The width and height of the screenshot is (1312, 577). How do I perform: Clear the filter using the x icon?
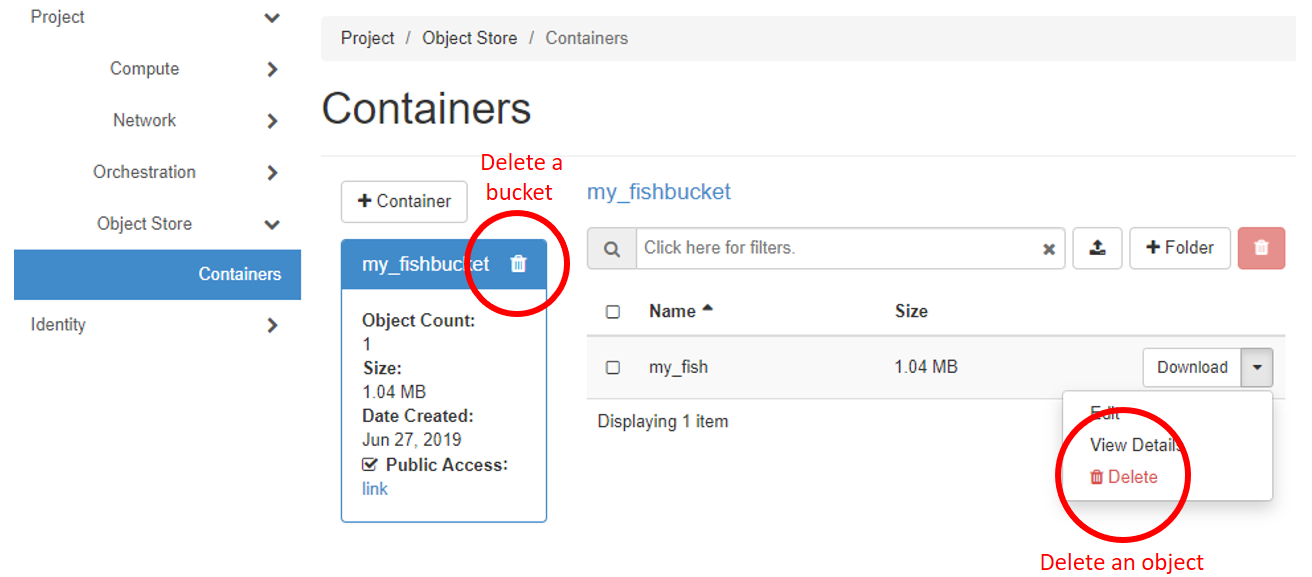[1049, 249]
